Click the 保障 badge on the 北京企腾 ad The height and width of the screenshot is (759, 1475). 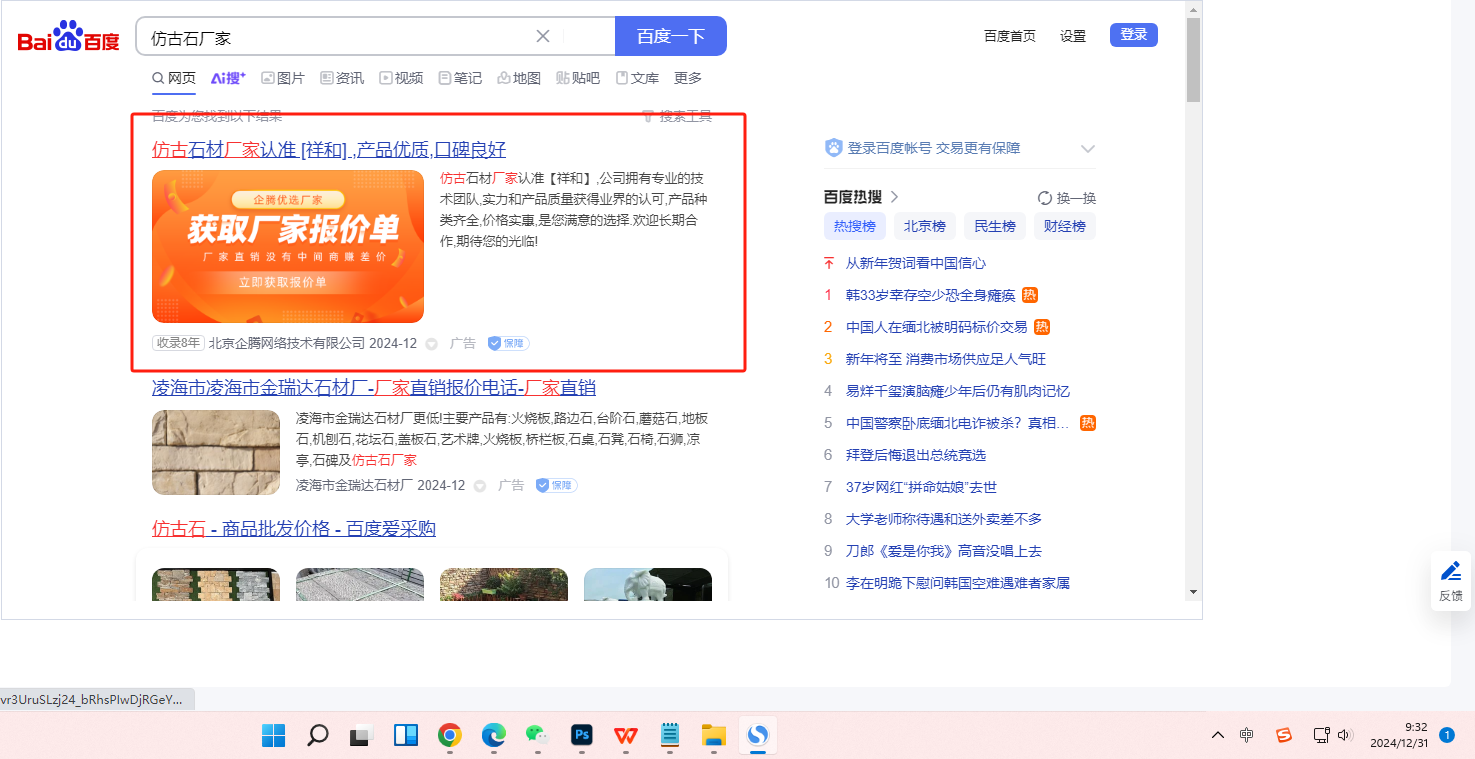[508, 343]
